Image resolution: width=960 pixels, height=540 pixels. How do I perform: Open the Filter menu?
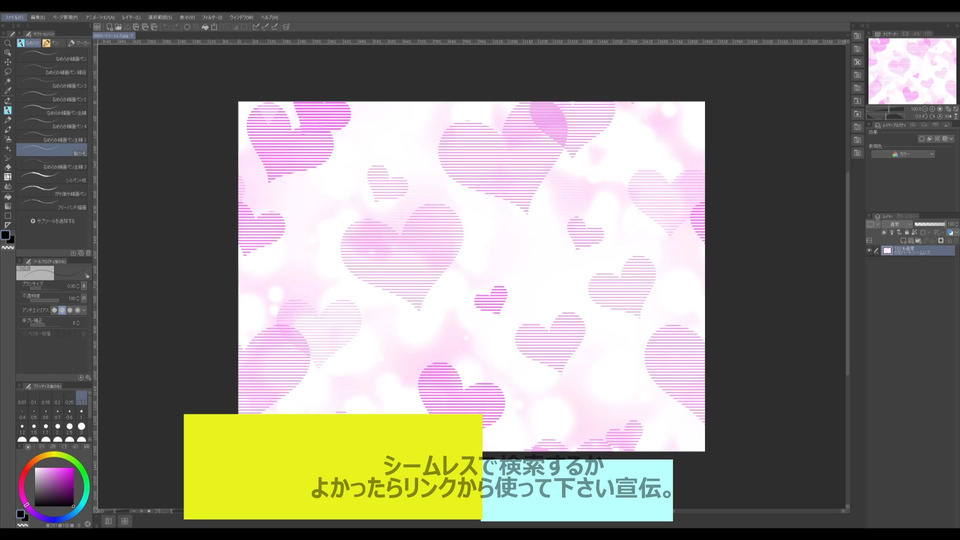pyautogui.click(x=212, y=18)
